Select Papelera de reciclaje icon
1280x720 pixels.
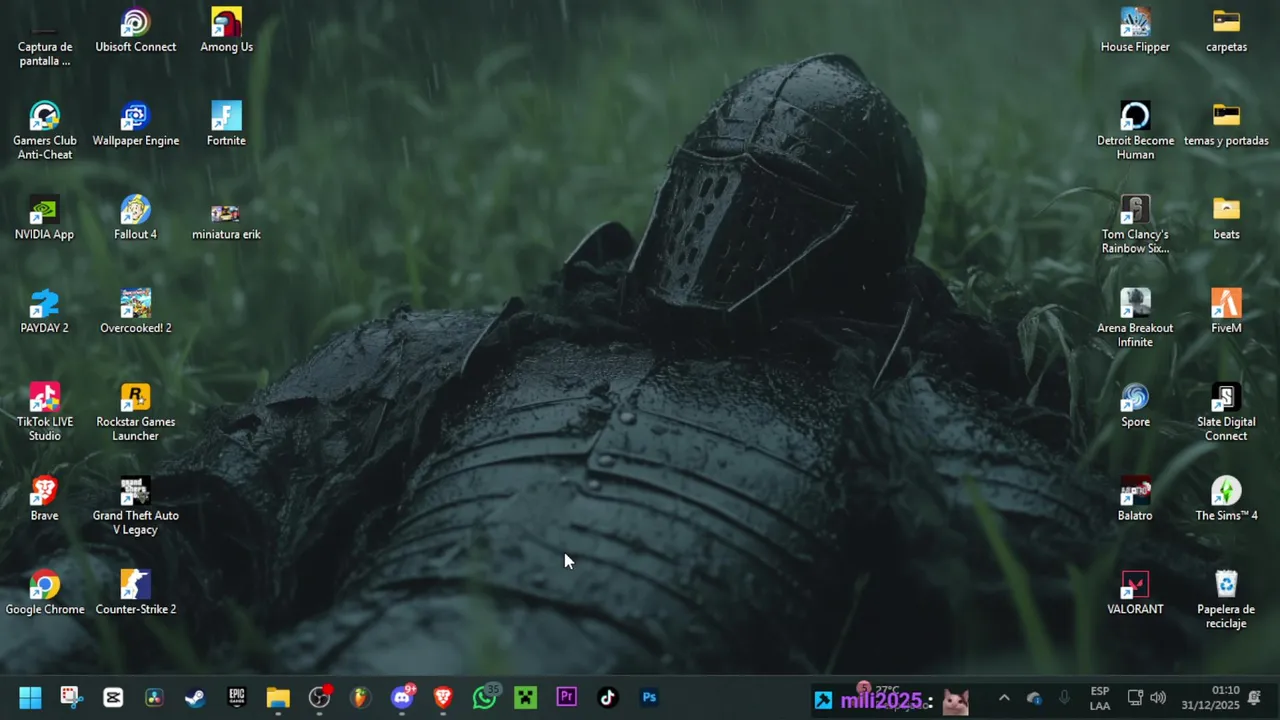[1226, 600]
